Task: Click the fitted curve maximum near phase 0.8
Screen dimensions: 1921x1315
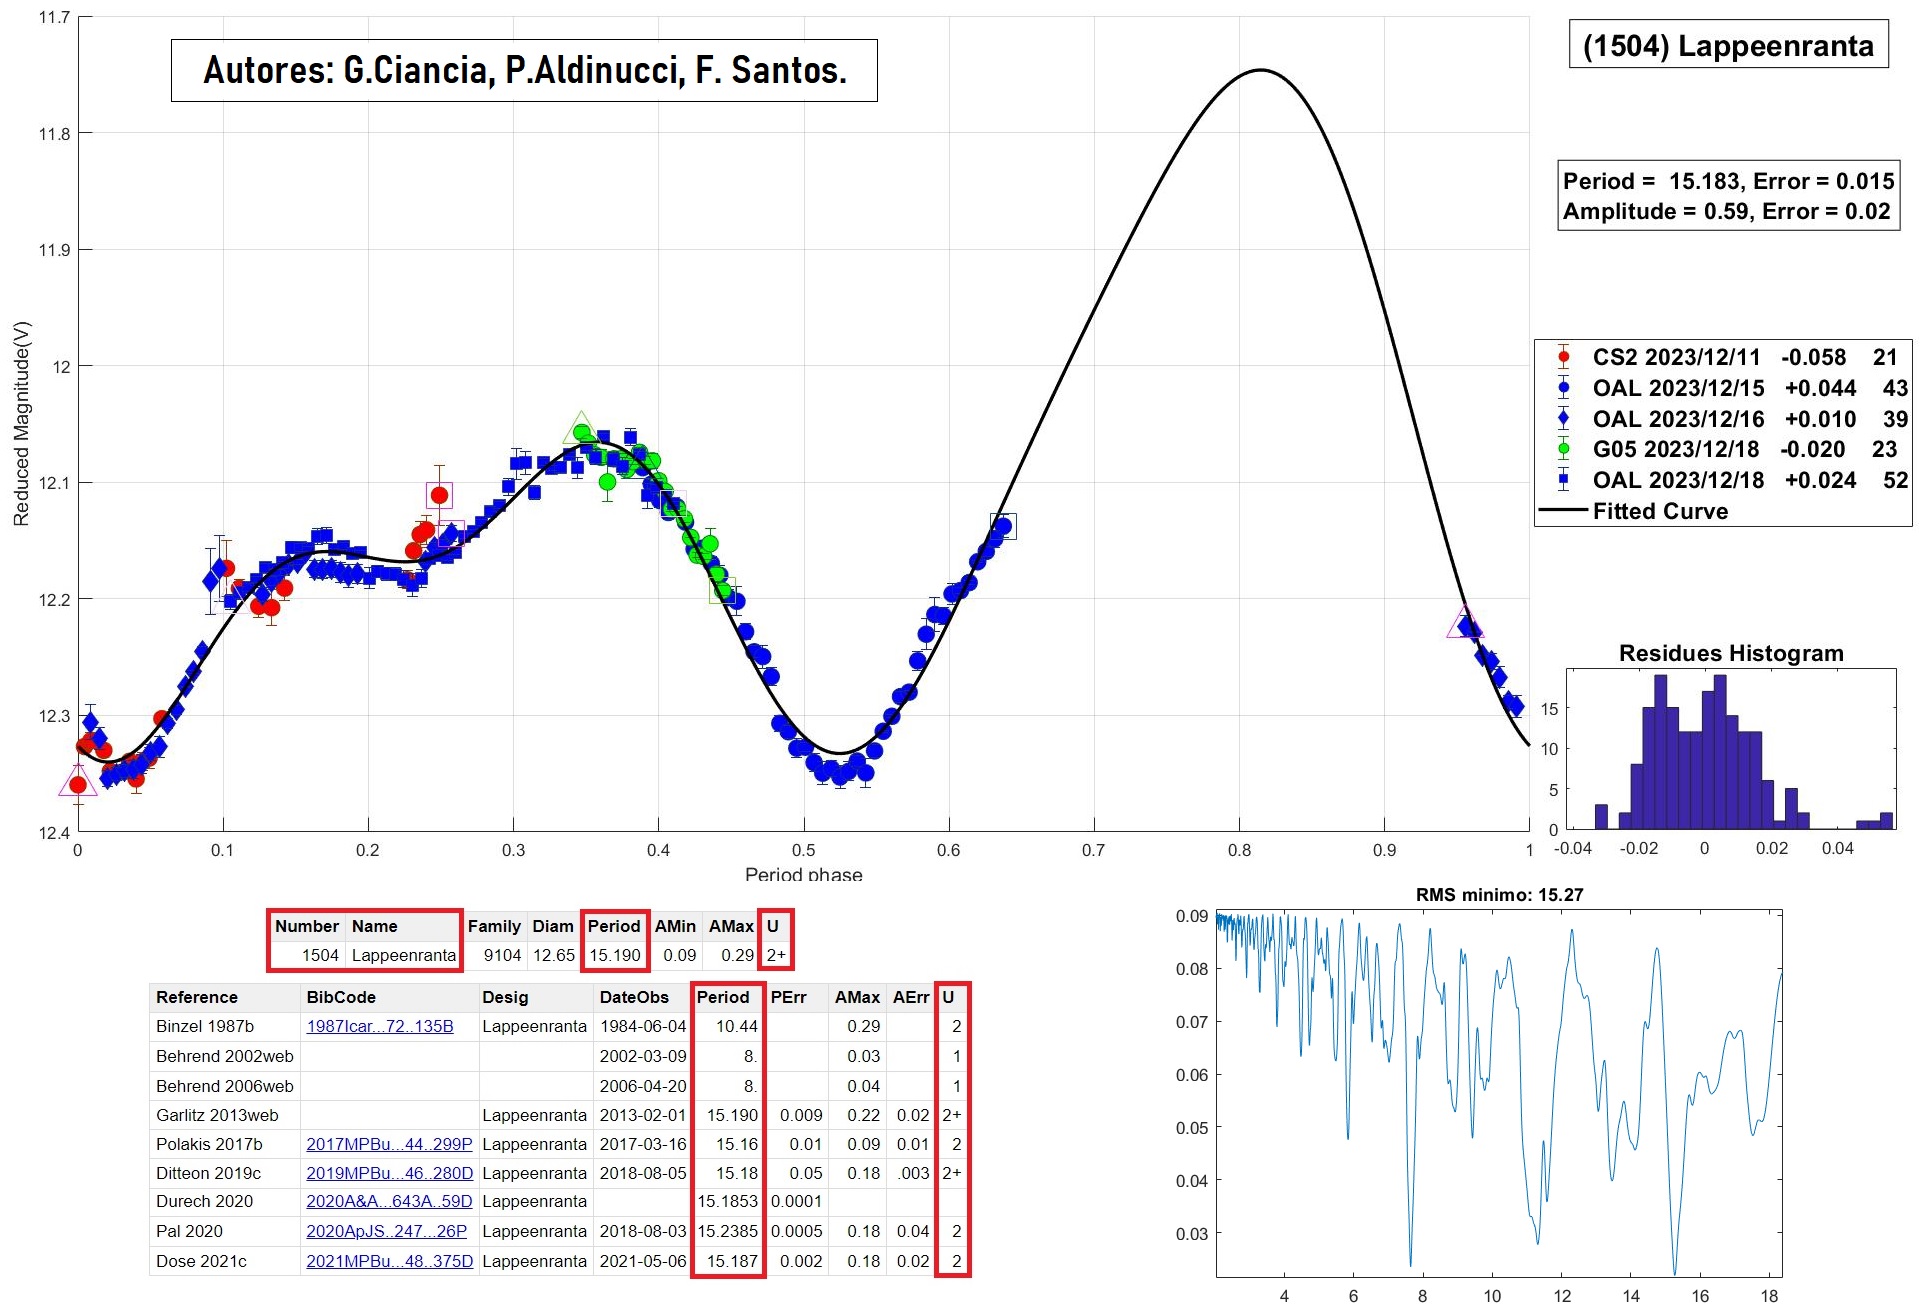Action: (1261, 70)
